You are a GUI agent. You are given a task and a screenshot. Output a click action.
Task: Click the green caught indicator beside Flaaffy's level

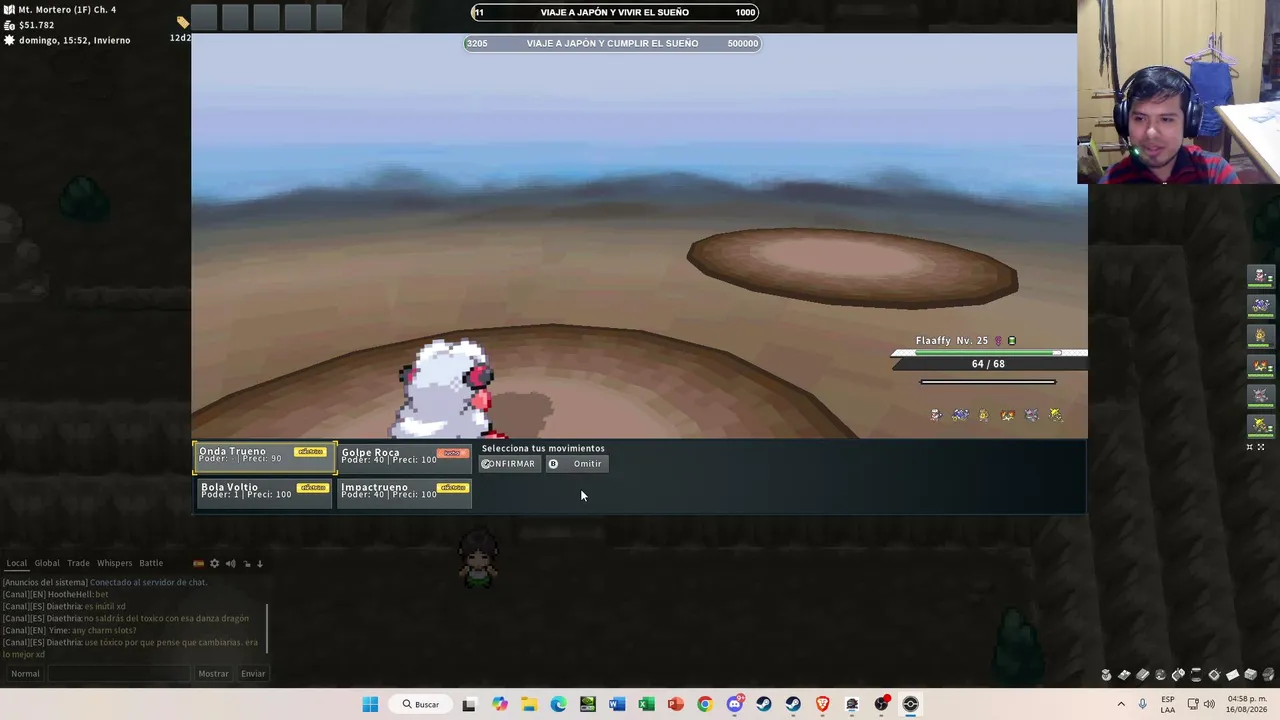tap(1011, 341)
